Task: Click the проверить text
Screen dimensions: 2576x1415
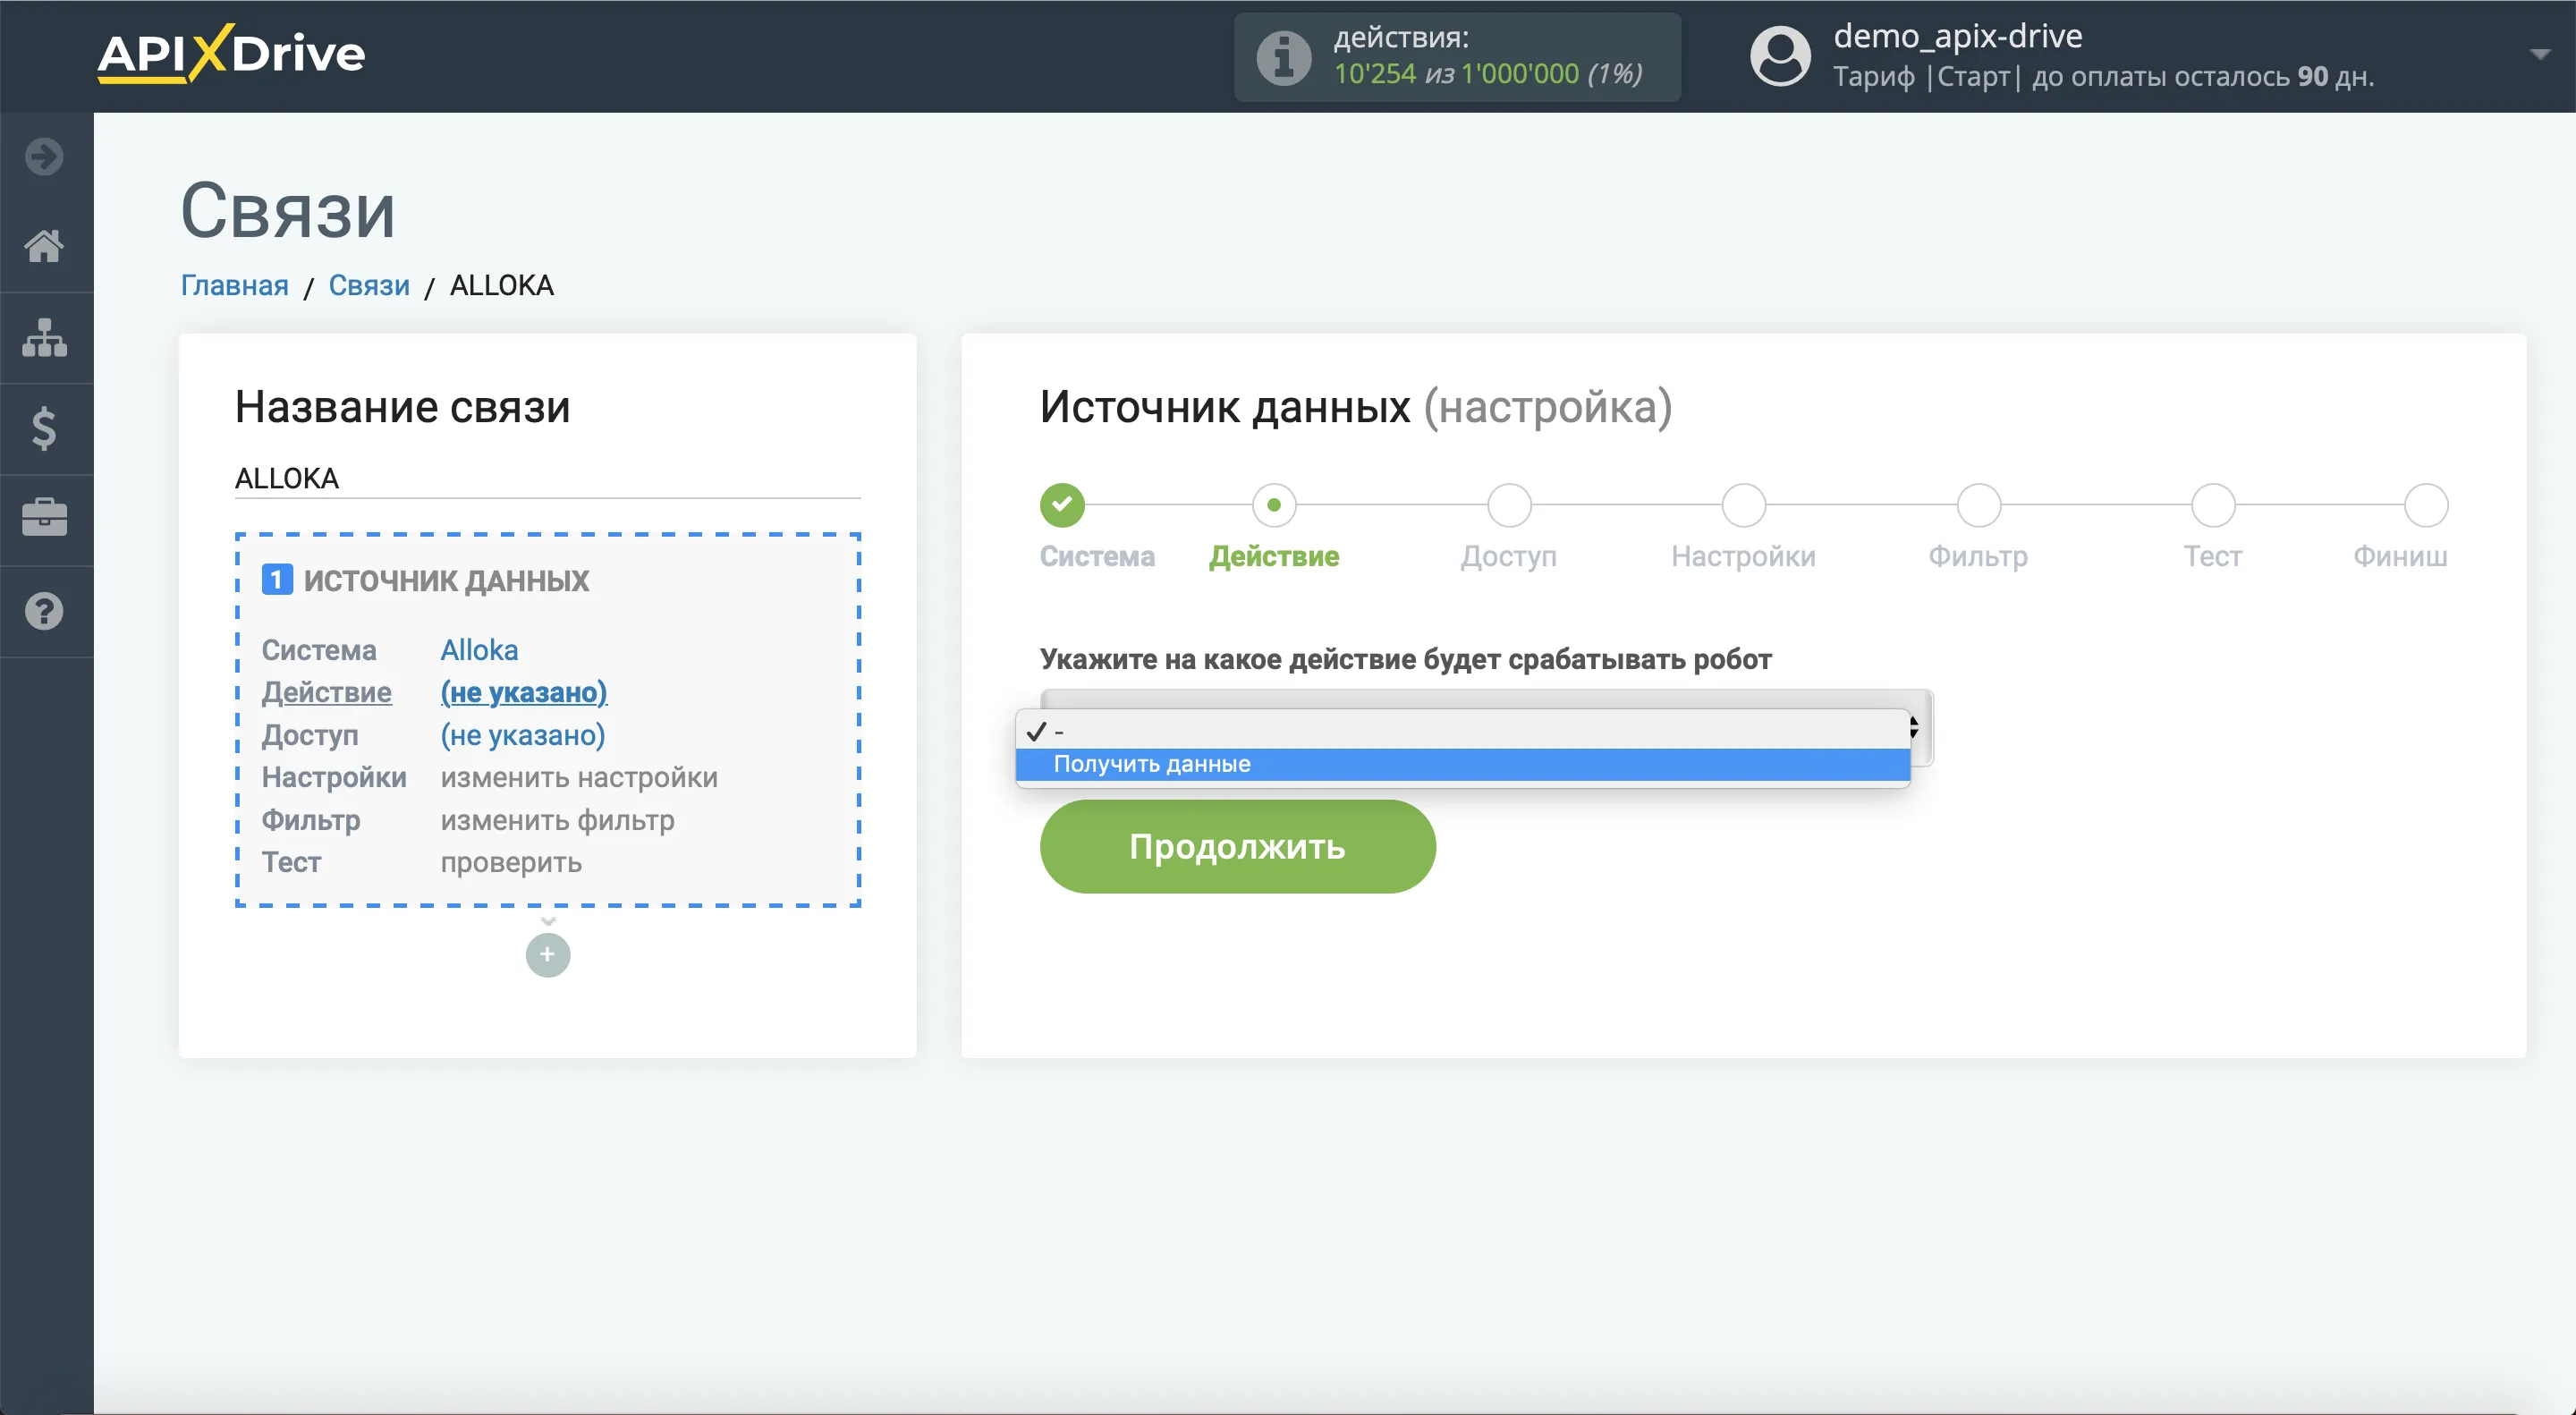Action: 511,862
